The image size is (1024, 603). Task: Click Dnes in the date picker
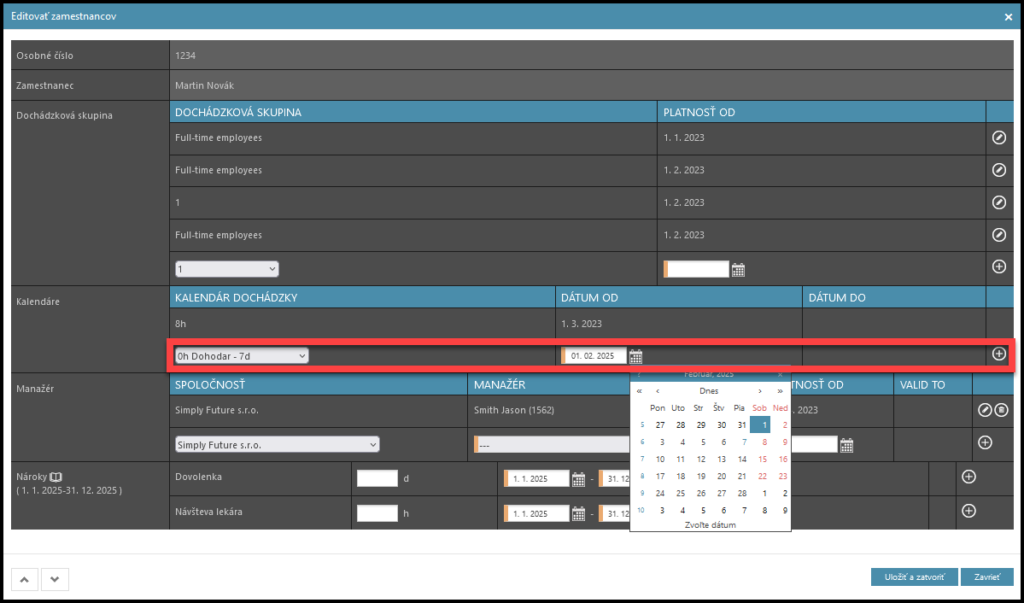tap(709, 391)
